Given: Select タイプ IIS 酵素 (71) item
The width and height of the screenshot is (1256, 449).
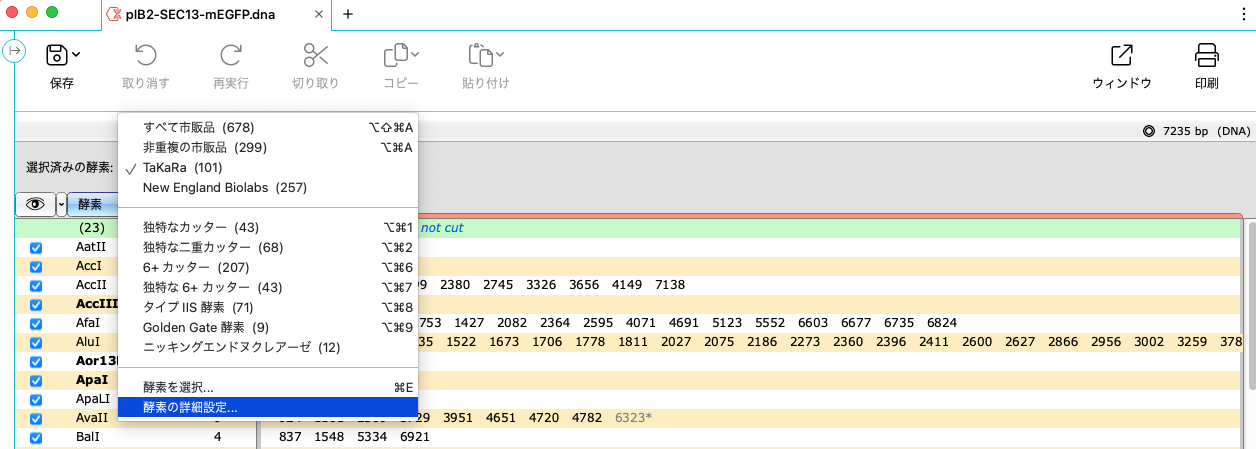Looking at the screenshot, I should [268, 307].
